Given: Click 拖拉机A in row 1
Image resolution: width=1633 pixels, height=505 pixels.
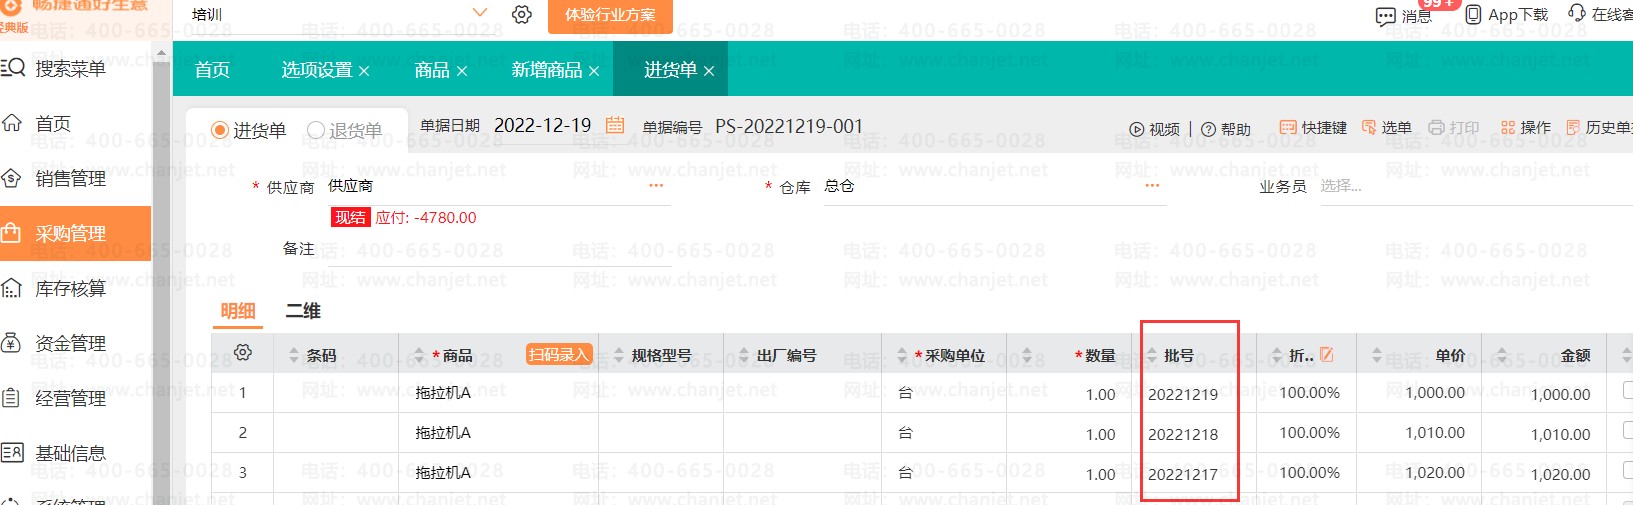Looking at the screenshot, I should click(443, 393).
